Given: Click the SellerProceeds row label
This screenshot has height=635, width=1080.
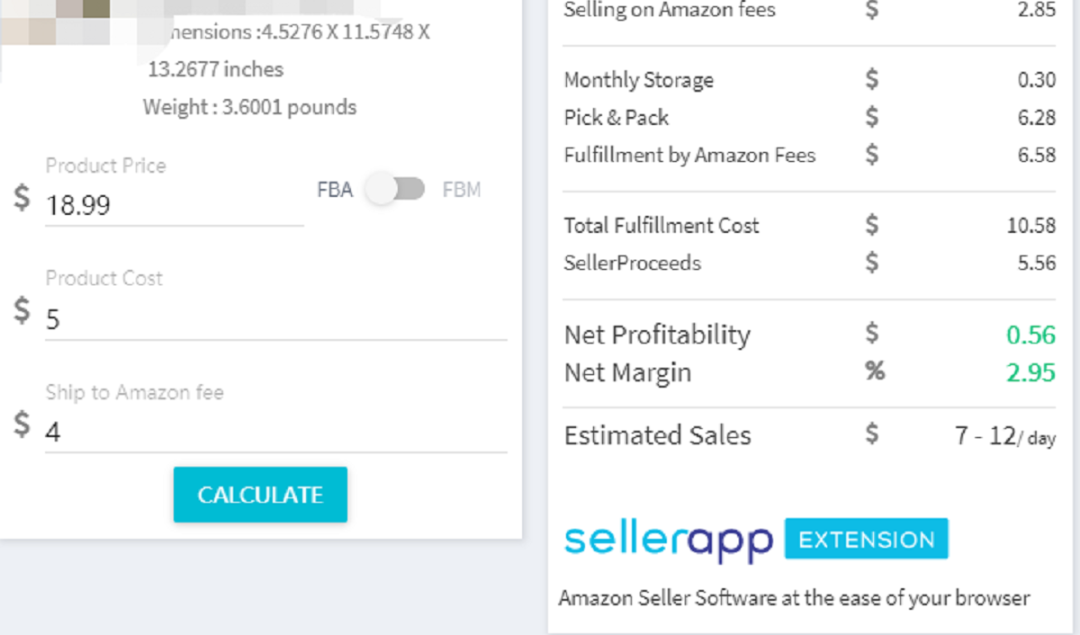Looking at the screenshot, I should point(632,263).
